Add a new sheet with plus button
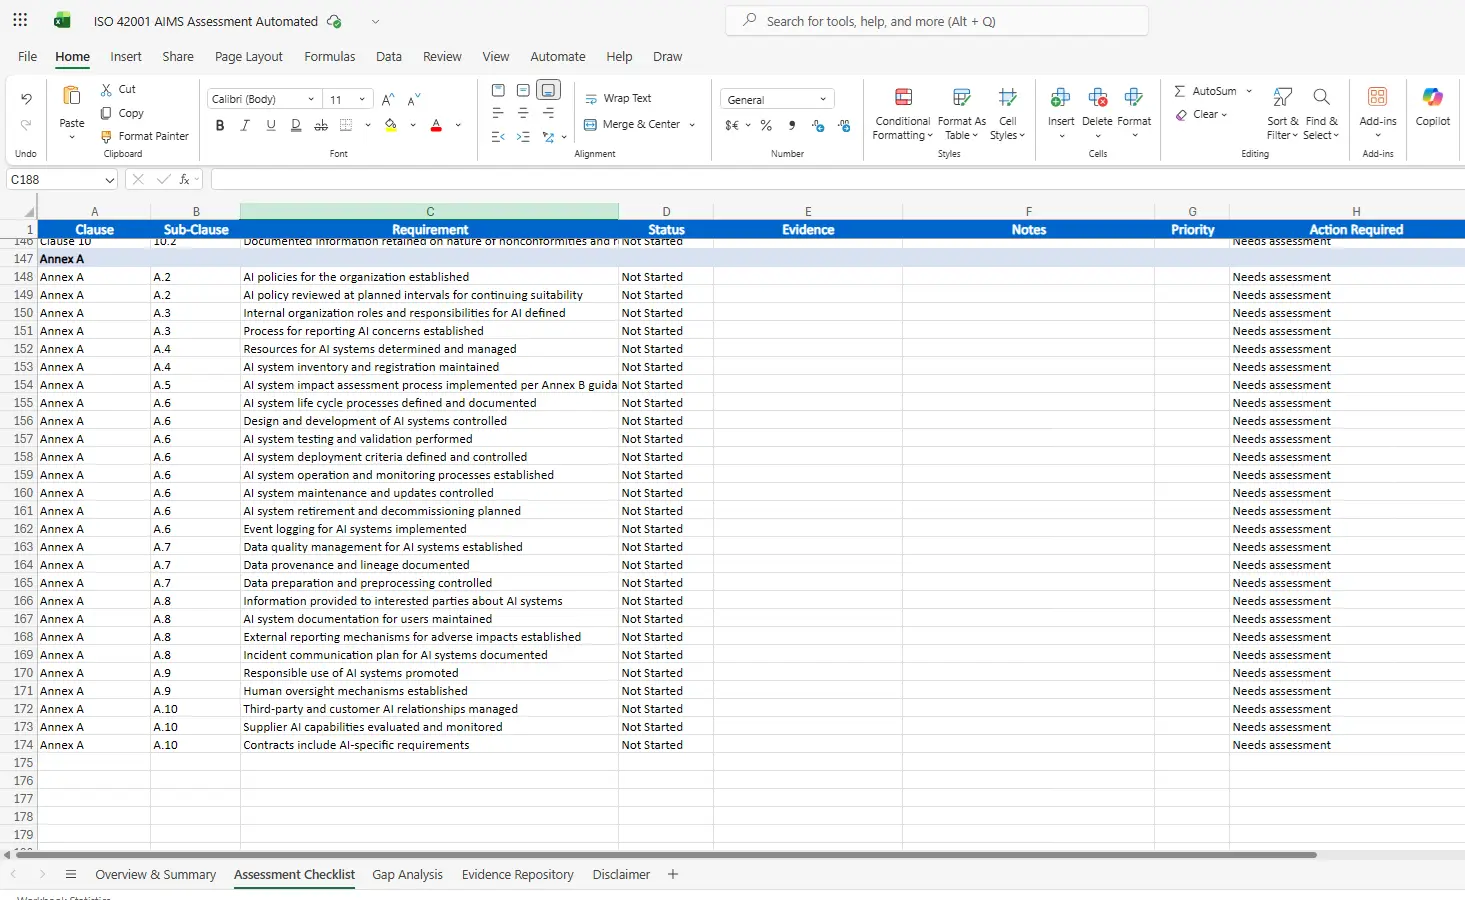 pos(673,874)
